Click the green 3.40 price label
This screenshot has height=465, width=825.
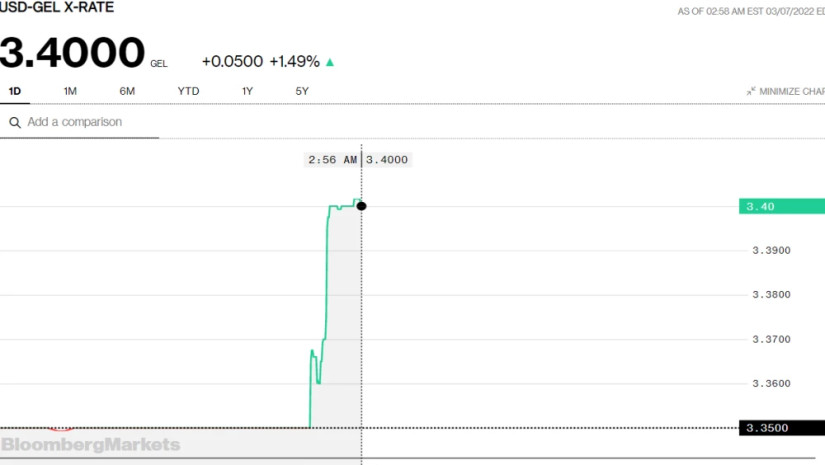[782, 206]
